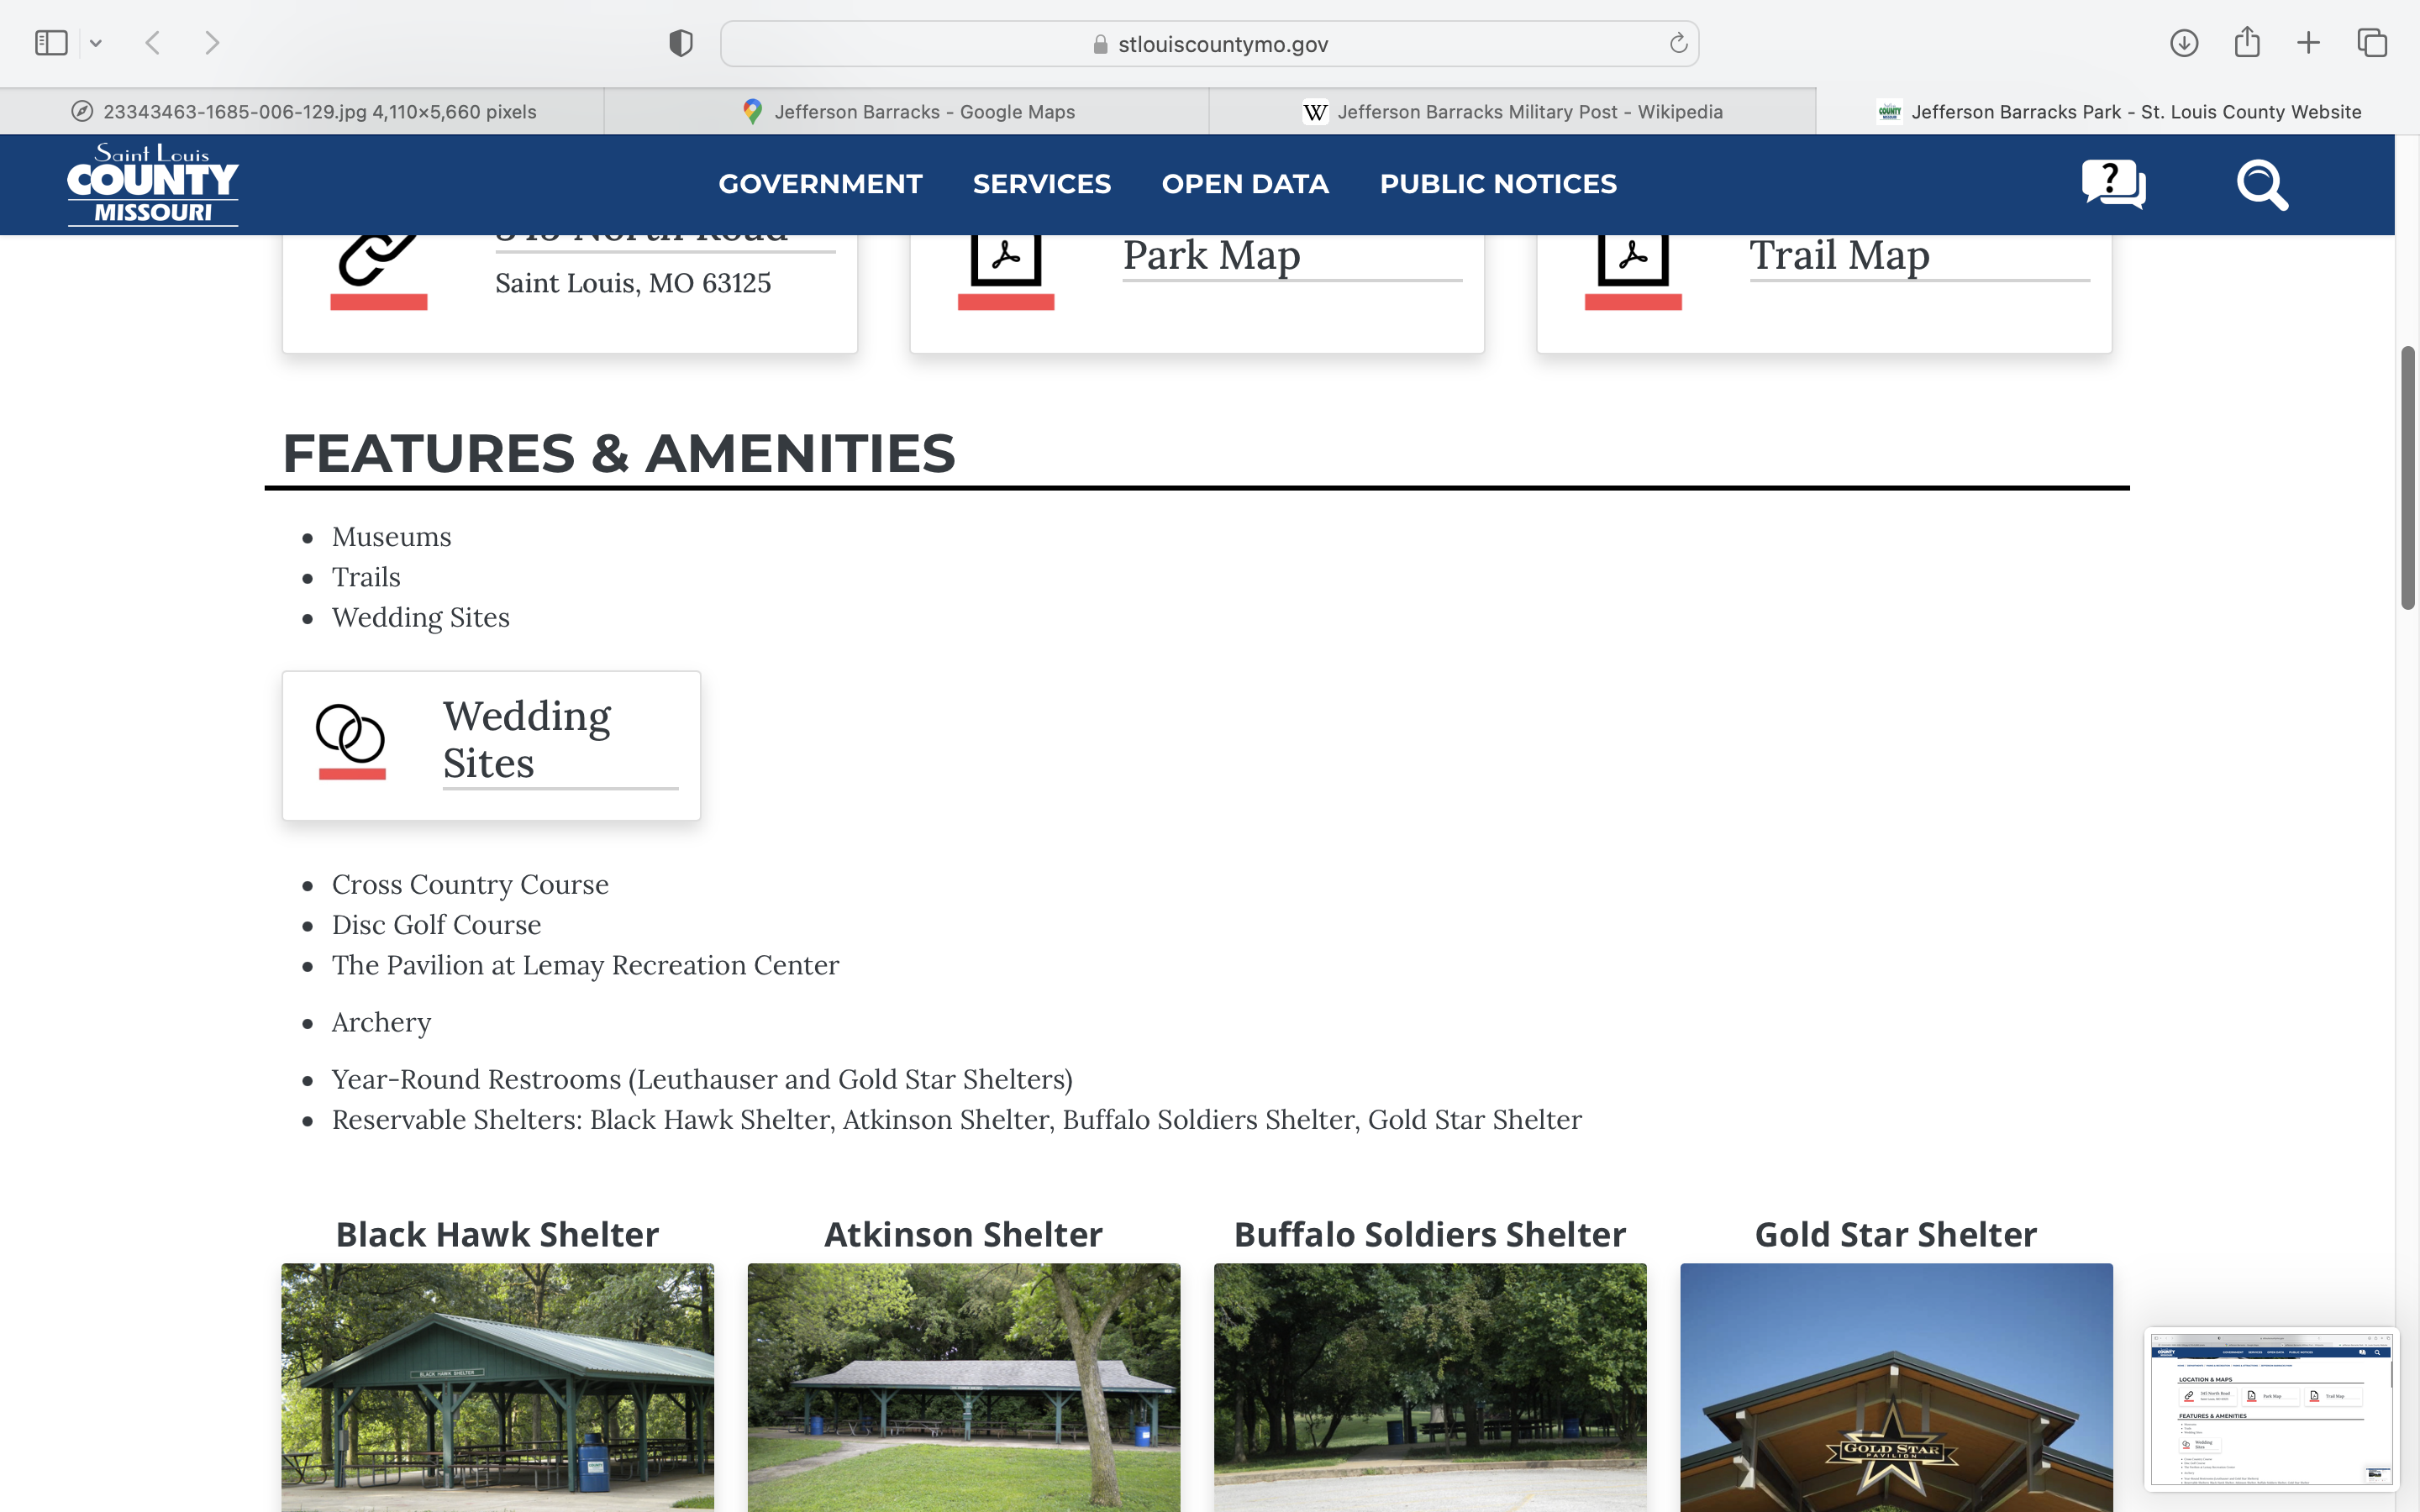Reload the page with refresh icon
Screen dimensions: 2420x1512
1678,43
